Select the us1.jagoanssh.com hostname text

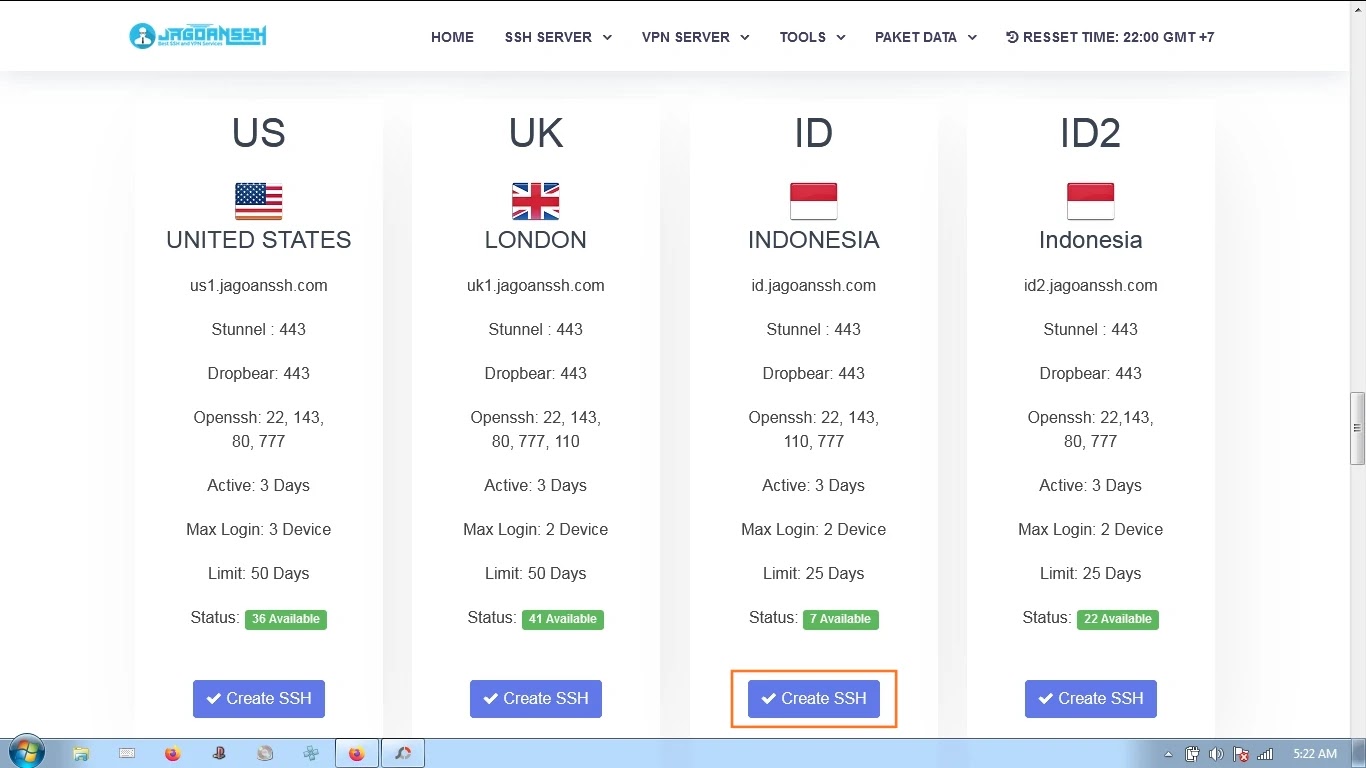259,285
